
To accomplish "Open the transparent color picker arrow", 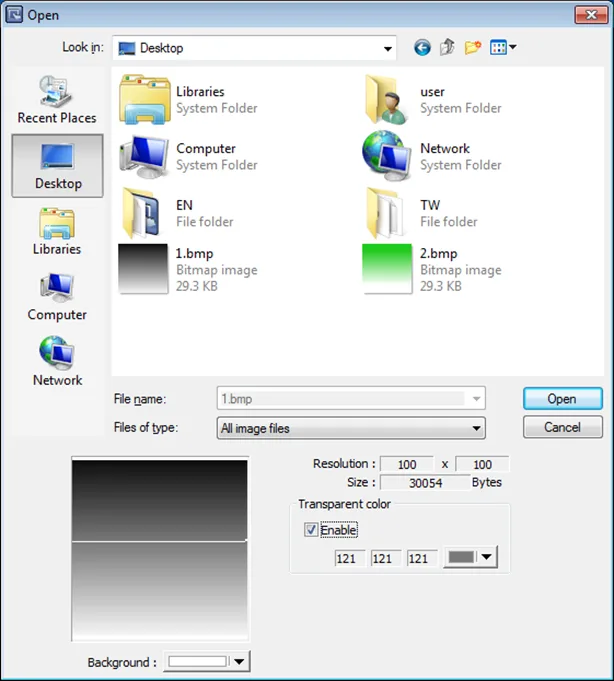I will (487, 557).
